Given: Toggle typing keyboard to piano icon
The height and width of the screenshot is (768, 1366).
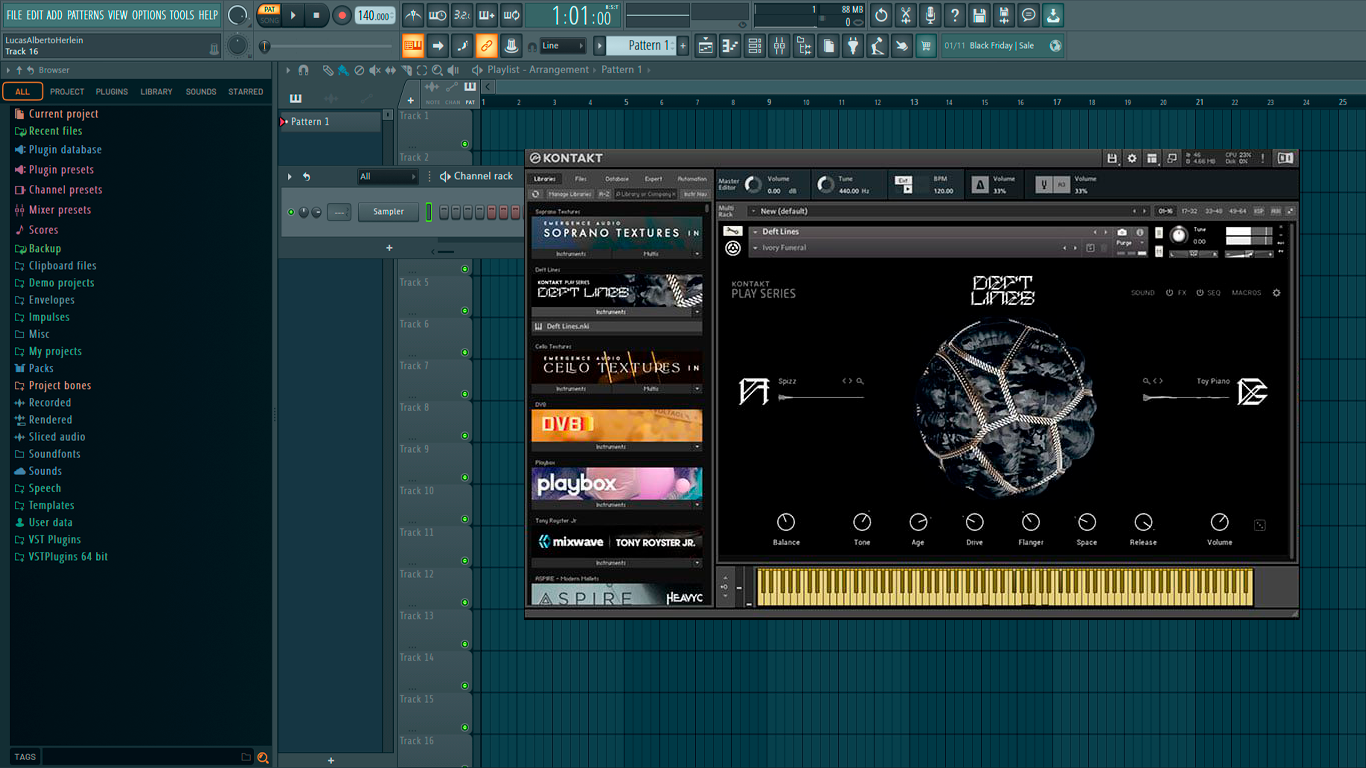Looking at the screenshot, I should pyautogui.click(x=413, y=46).
